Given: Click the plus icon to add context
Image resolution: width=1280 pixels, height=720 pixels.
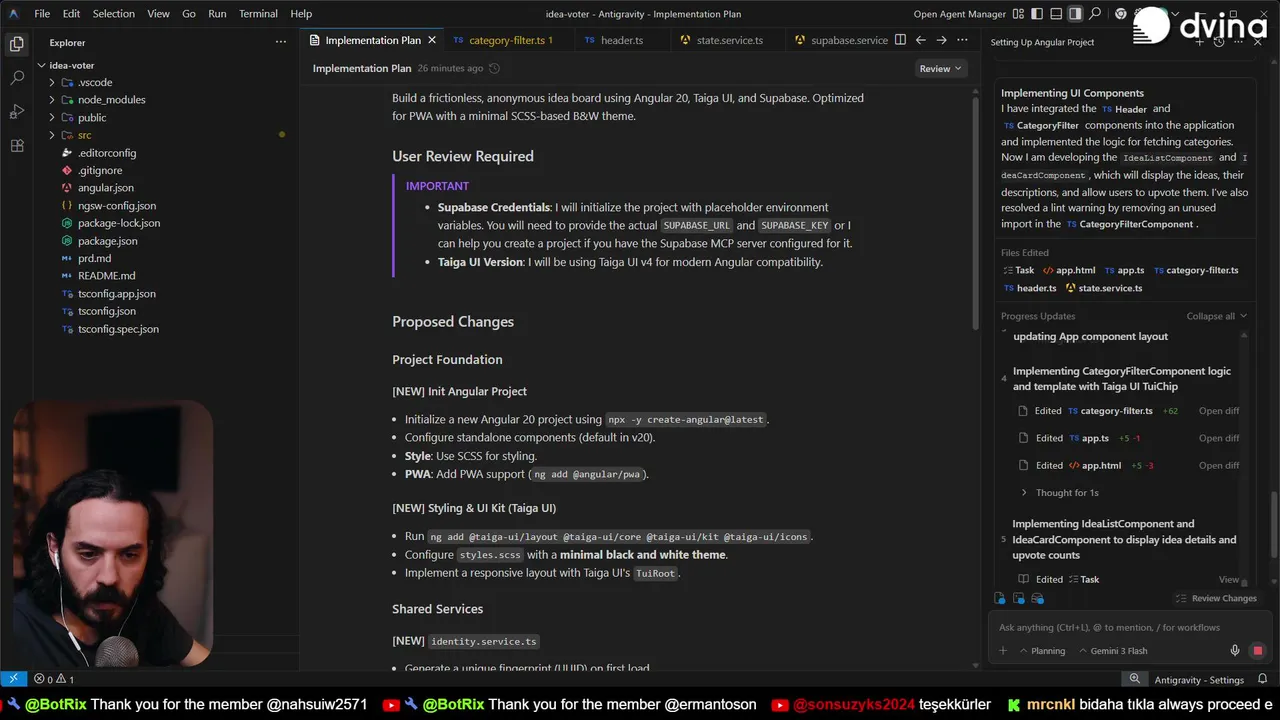Looking at the screenshot, I should pyautogui.click(x=1003, y=651).
